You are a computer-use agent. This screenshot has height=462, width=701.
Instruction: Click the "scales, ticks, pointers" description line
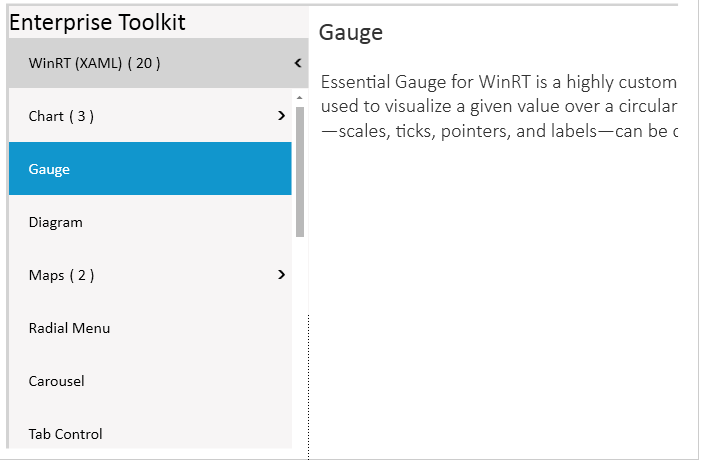click(x=500, y=131)
